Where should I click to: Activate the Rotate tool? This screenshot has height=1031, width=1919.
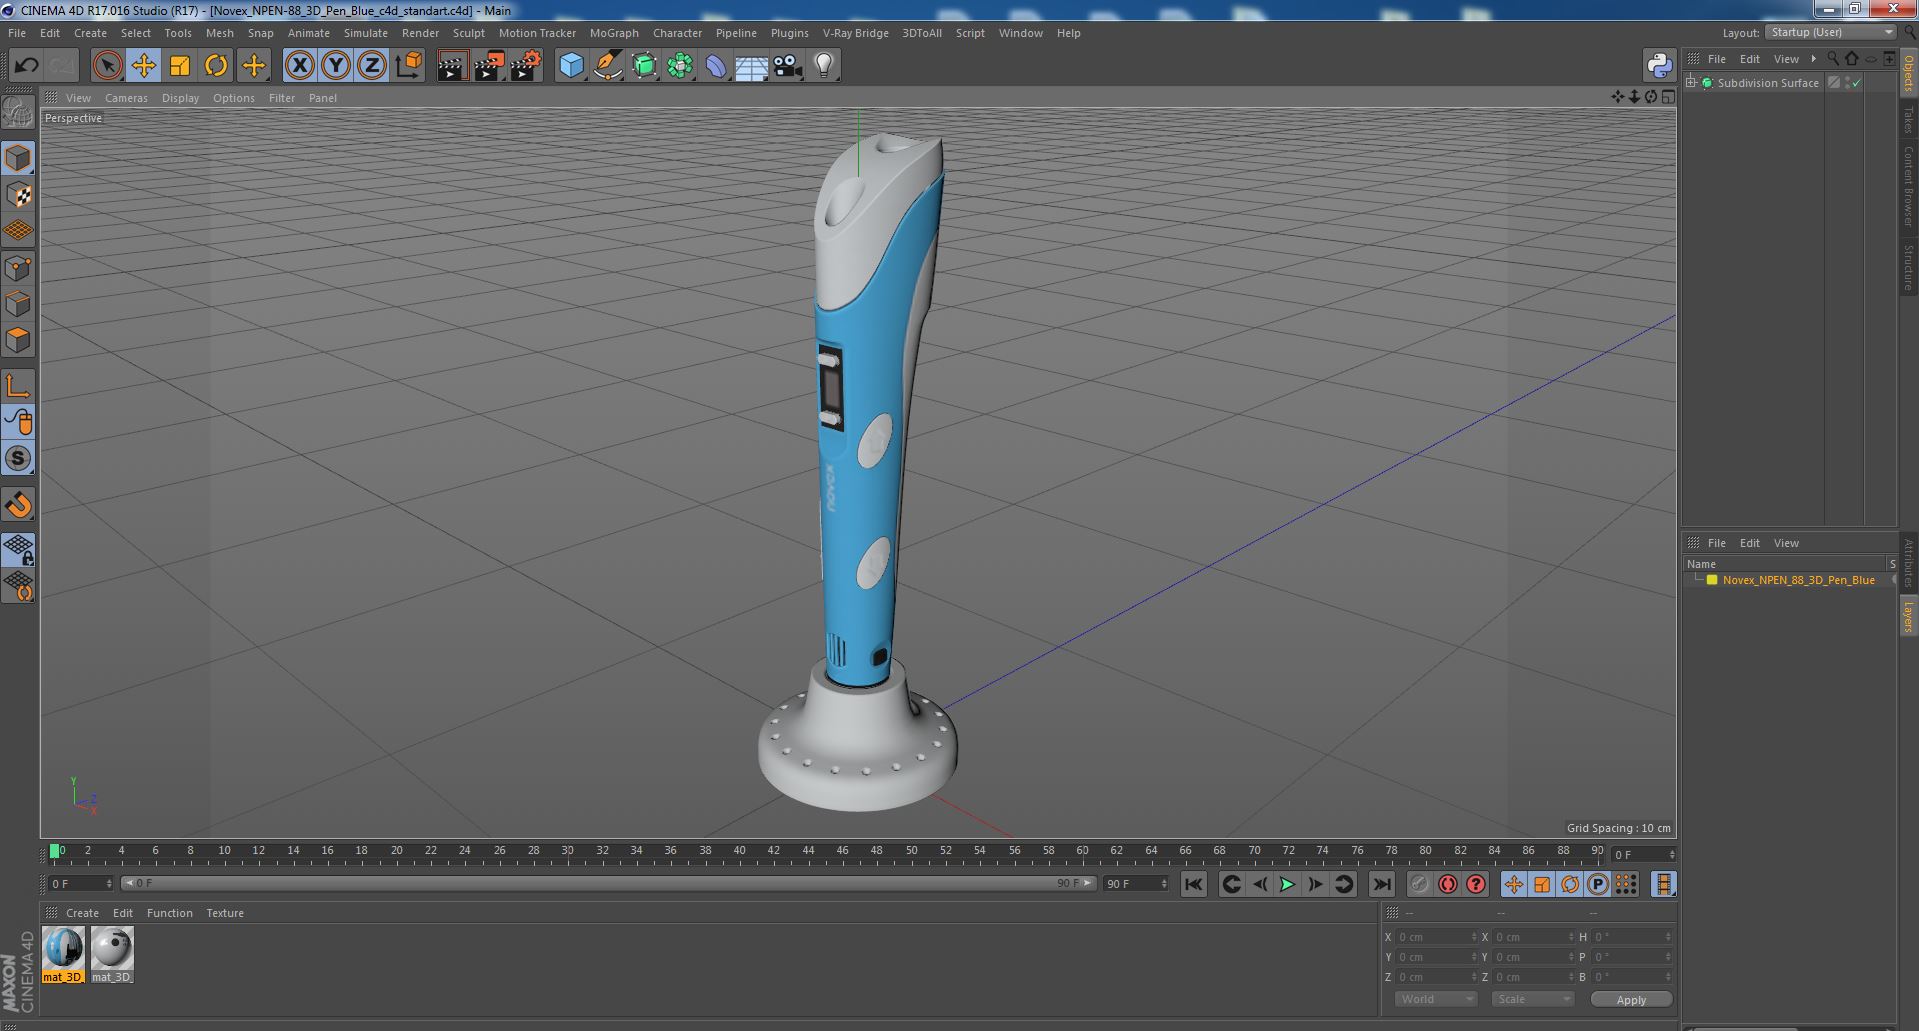(216, 66)
